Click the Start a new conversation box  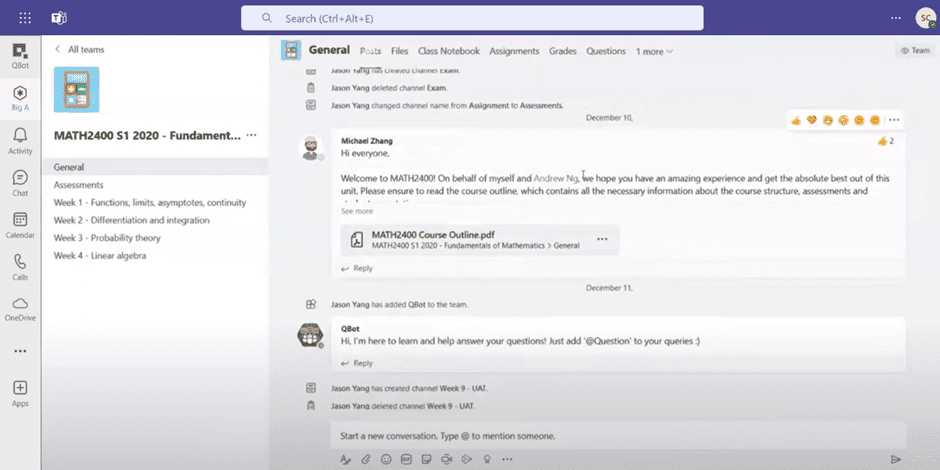618,436
